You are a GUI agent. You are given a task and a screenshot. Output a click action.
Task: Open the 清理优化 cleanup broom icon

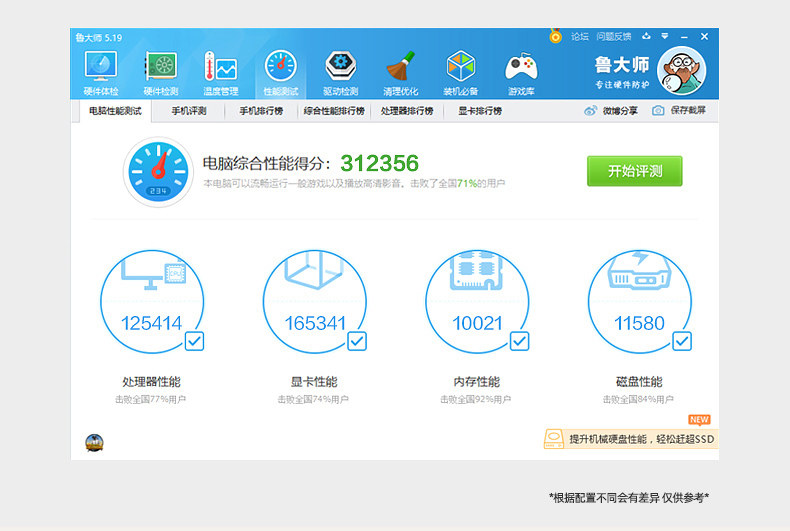click(401, 73)
